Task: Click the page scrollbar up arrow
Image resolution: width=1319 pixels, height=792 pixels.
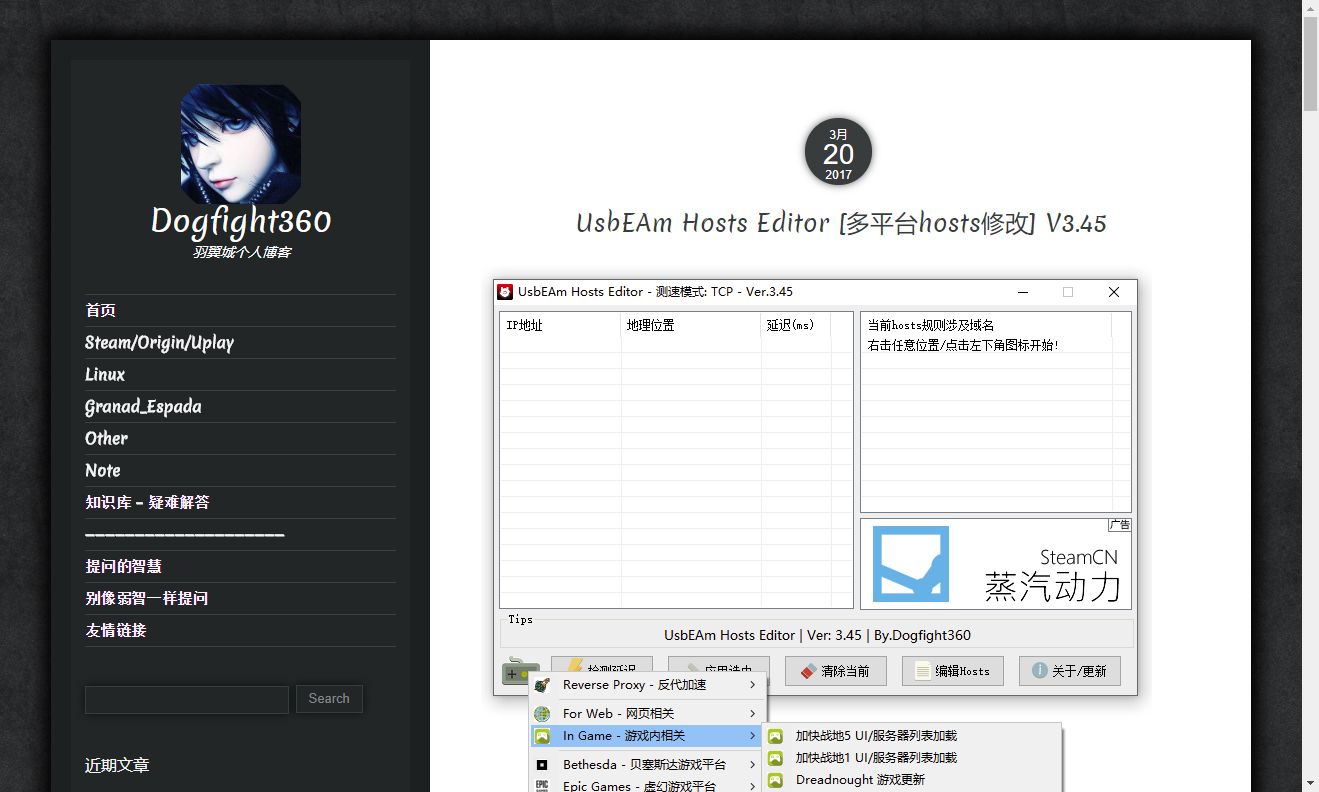Action: (1310, 8)
